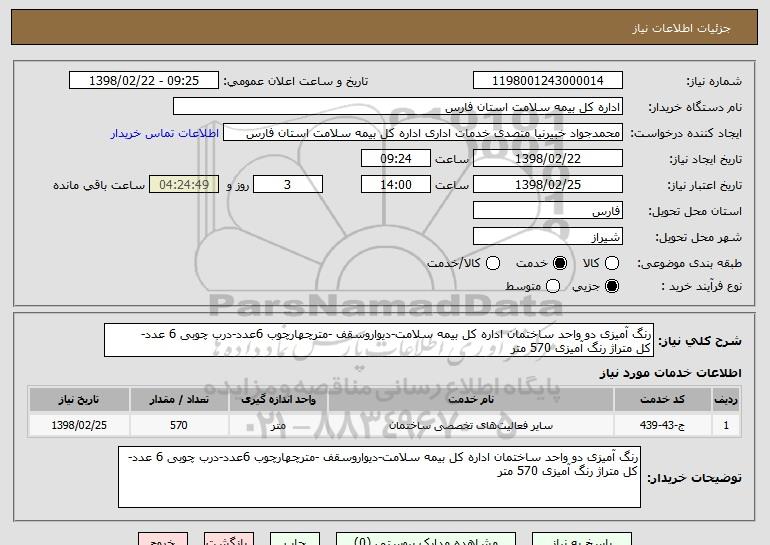Click service name سایر فعالیت‌های تخصصی ساختمان
Image resolution: width=770 pixels, height=545 pixels.
(470, 425)
